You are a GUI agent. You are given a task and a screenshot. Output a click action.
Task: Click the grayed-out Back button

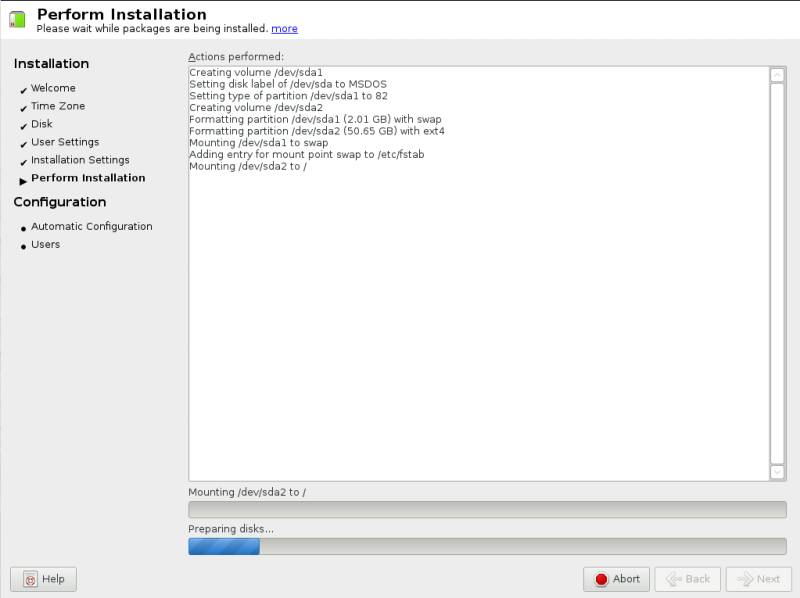pyautogui.click(x=687, y=579)
